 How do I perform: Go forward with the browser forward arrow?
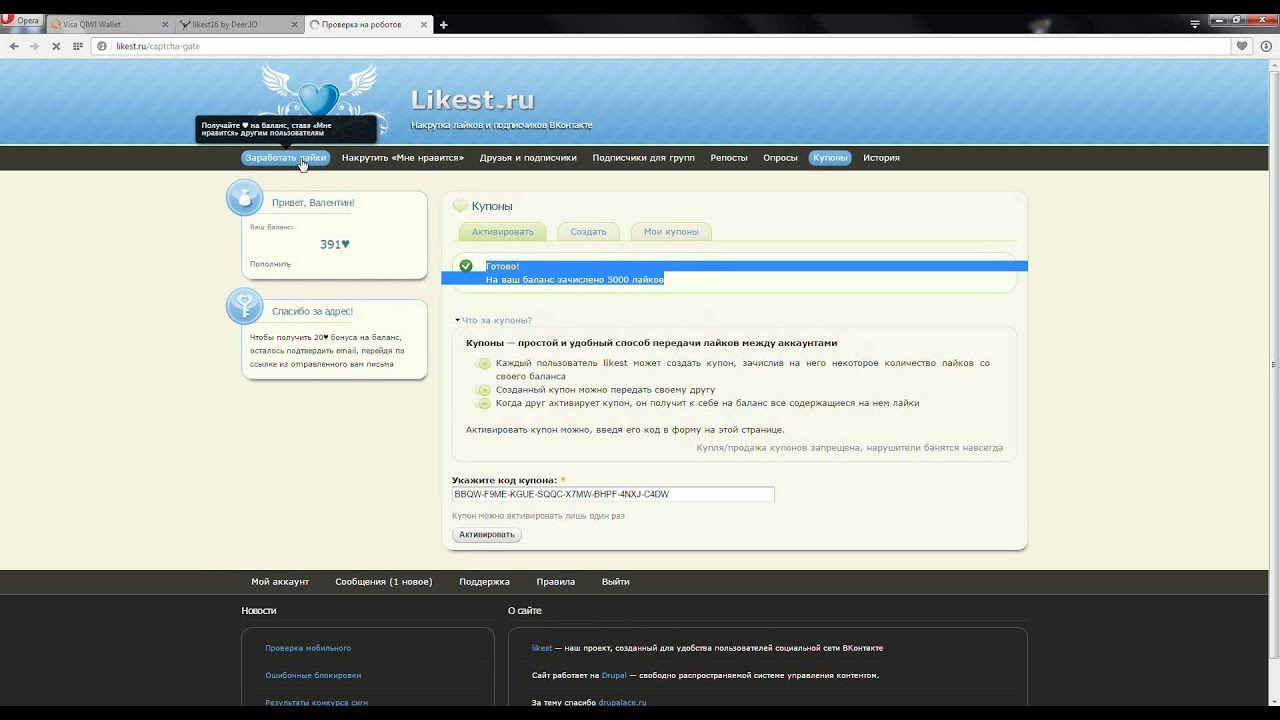35,46
